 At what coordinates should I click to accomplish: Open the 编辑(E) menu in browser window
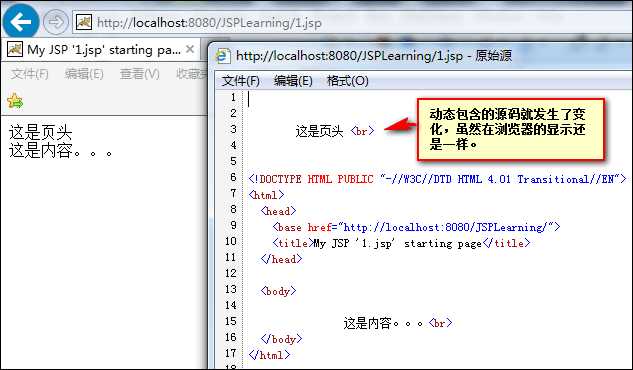[x=84, y=74]
